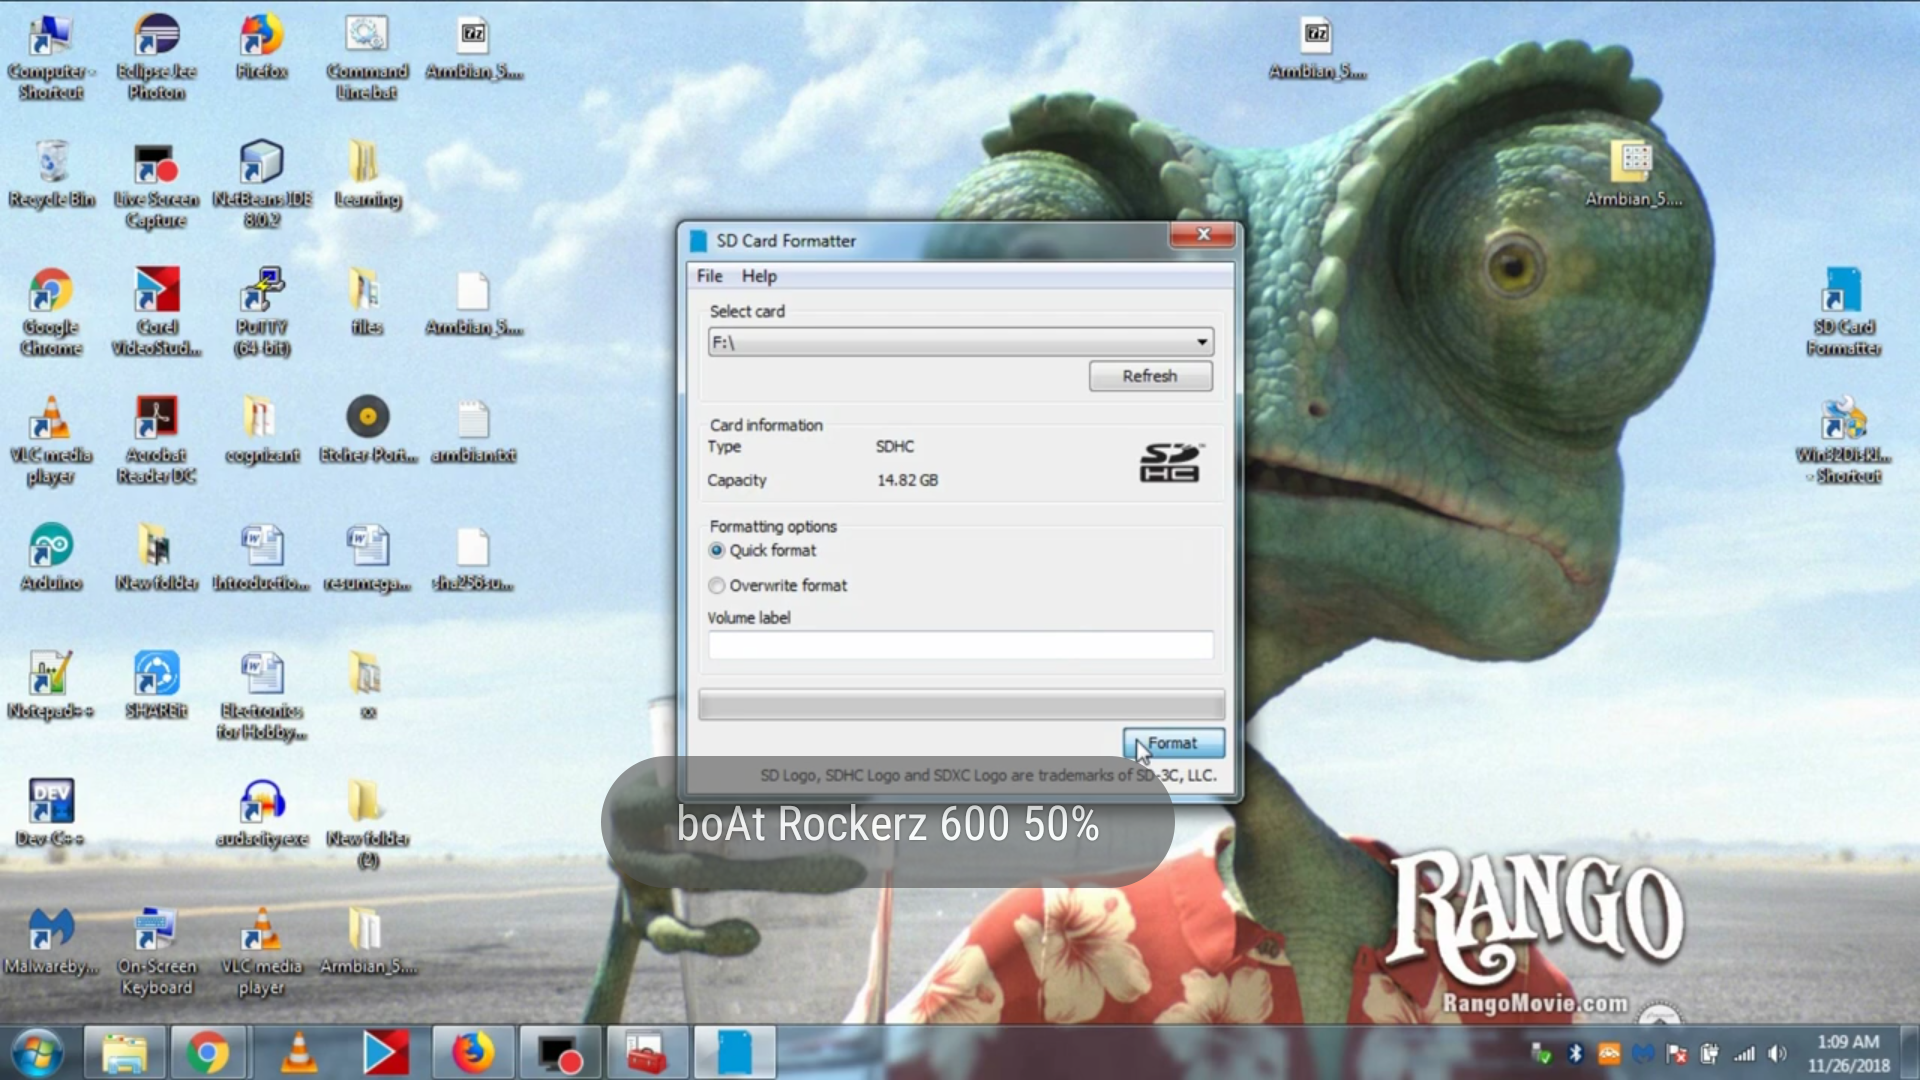
Task: Open the Windows Start menu
Action: pos(38,1053)
